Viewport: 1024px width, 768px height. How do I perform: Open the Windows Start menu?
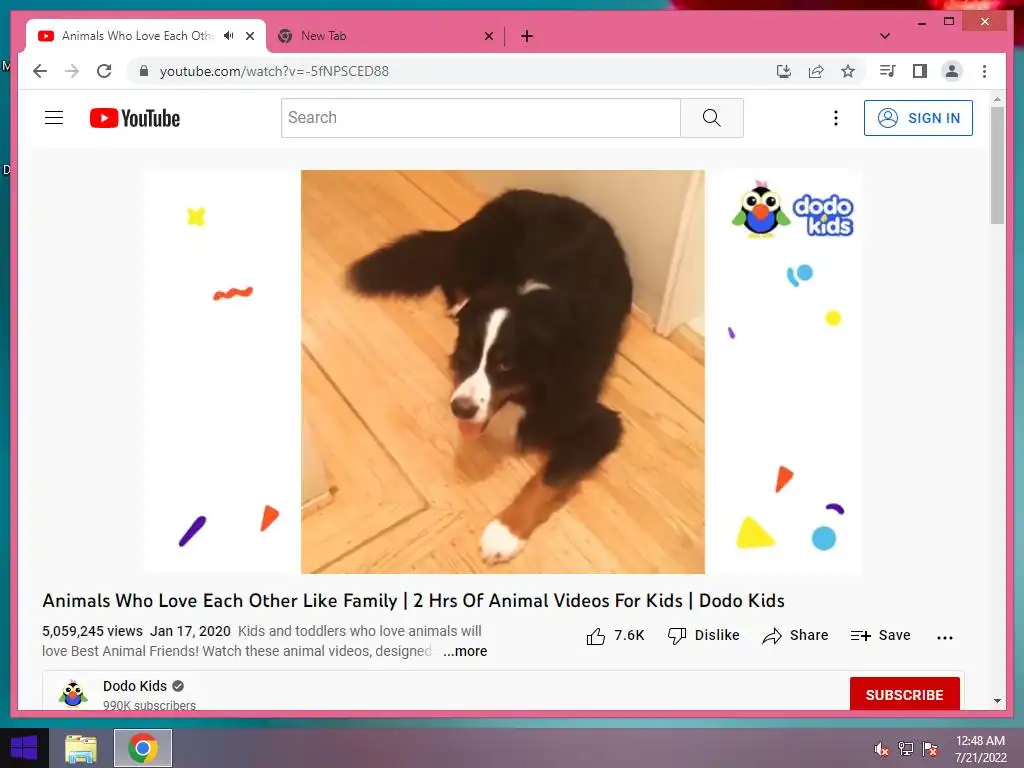tap(24, 748)
